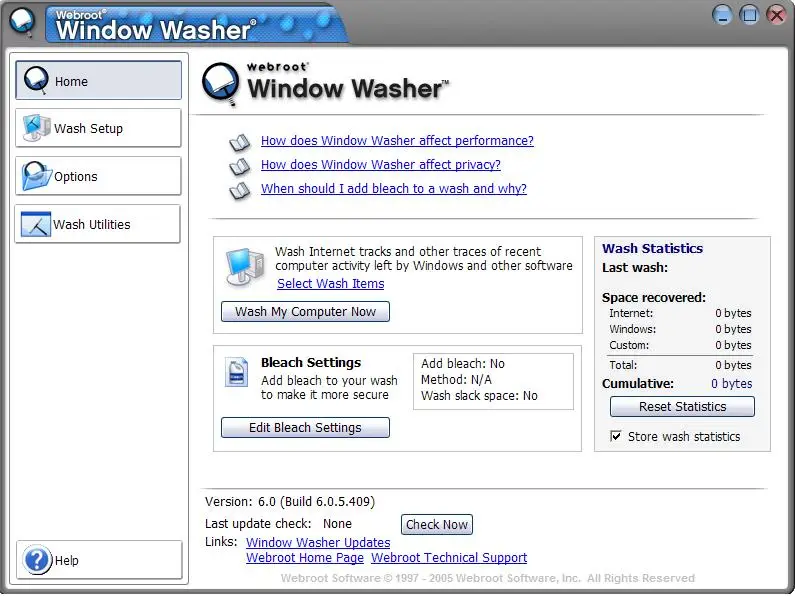Screen dimensions: 795x596
Task: Open 'How does Window Washer affect privacy?' link
Action: coord(381,164)
